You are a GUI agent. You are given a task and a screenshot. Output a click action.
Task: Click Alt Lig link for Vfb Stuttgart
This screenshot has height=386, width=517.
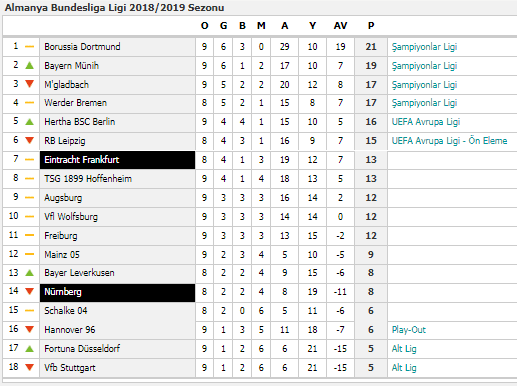(x=404, y=368)
